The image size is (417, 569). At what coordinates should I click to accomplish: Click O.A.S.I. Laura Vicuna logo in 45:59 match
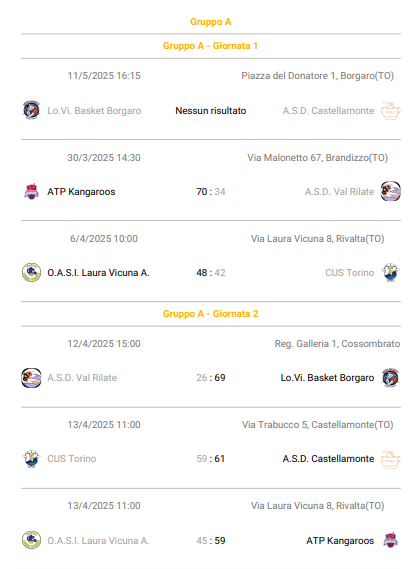(31, 540)
